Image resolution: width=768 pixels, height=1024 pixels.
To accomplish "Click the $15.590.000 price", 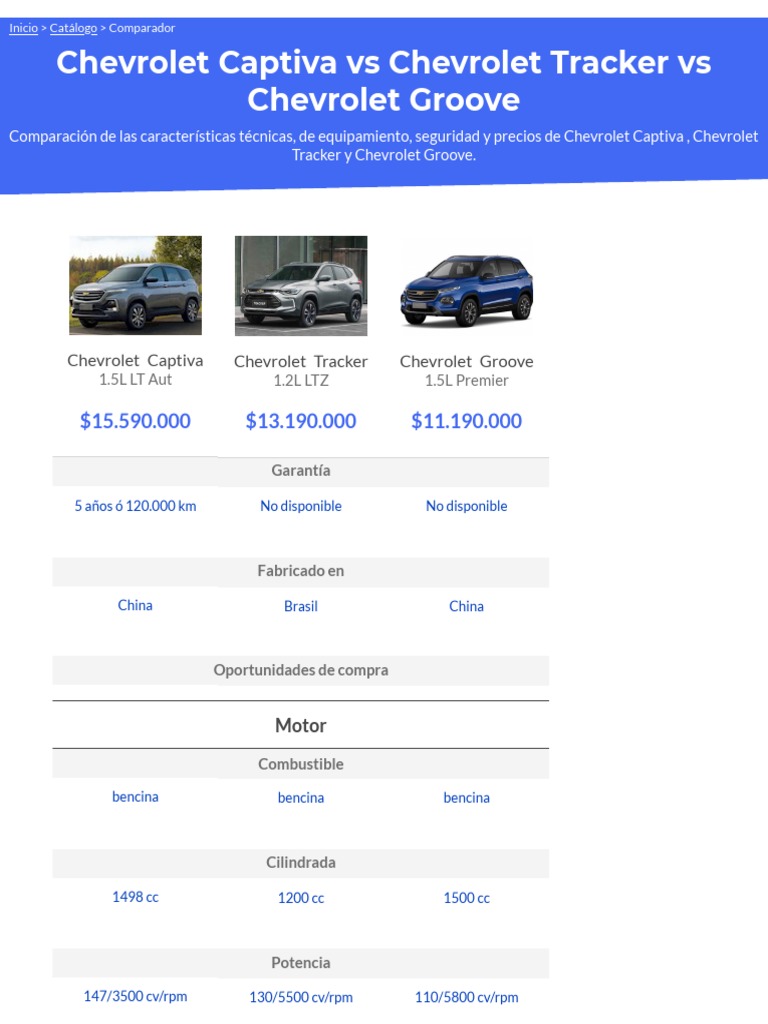I will coord(135,421).
